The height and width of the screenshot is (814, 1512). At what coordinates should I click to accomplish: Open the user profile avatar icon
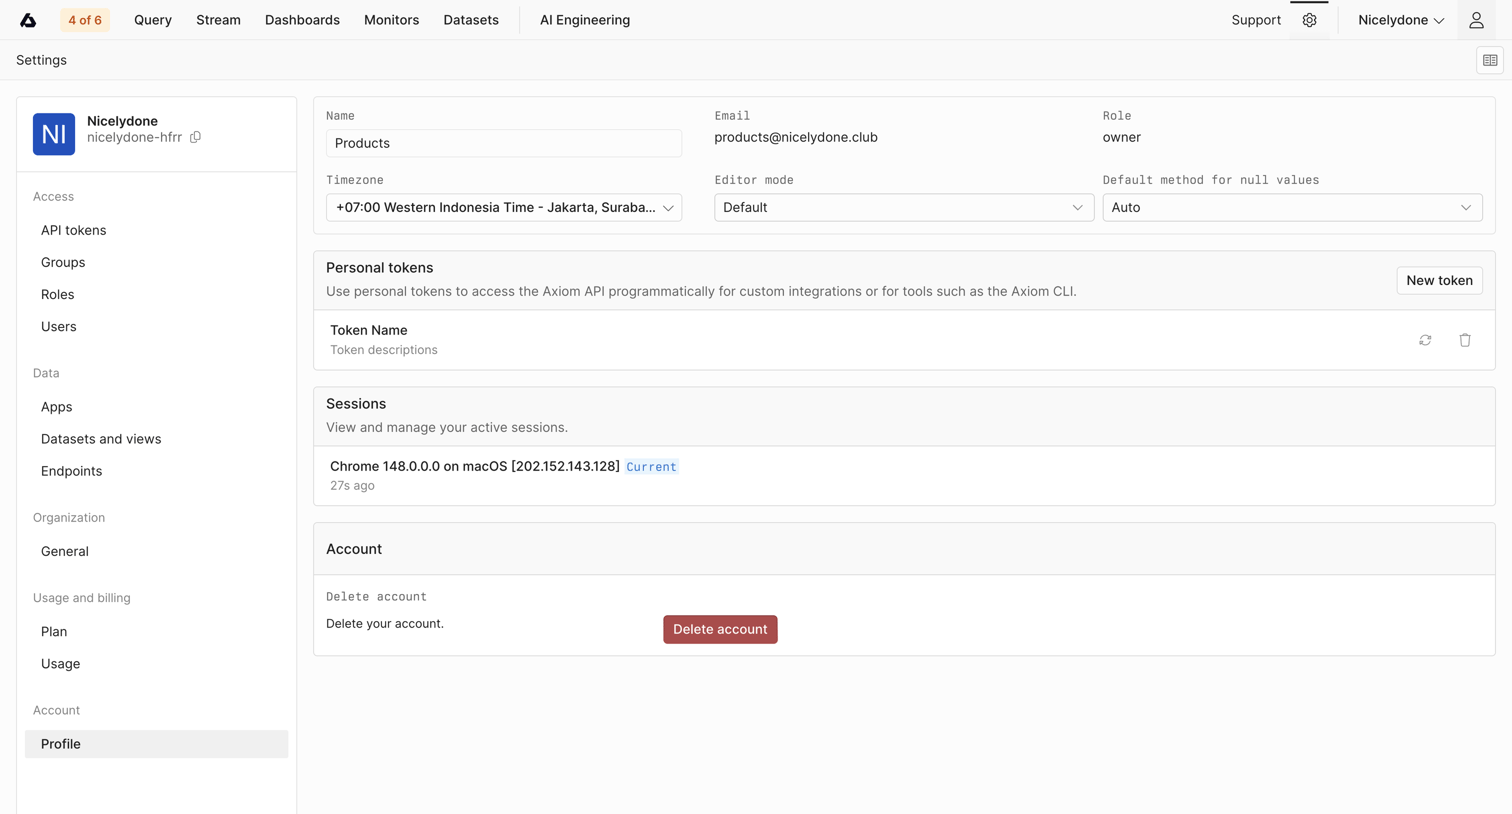point(1476,20)
